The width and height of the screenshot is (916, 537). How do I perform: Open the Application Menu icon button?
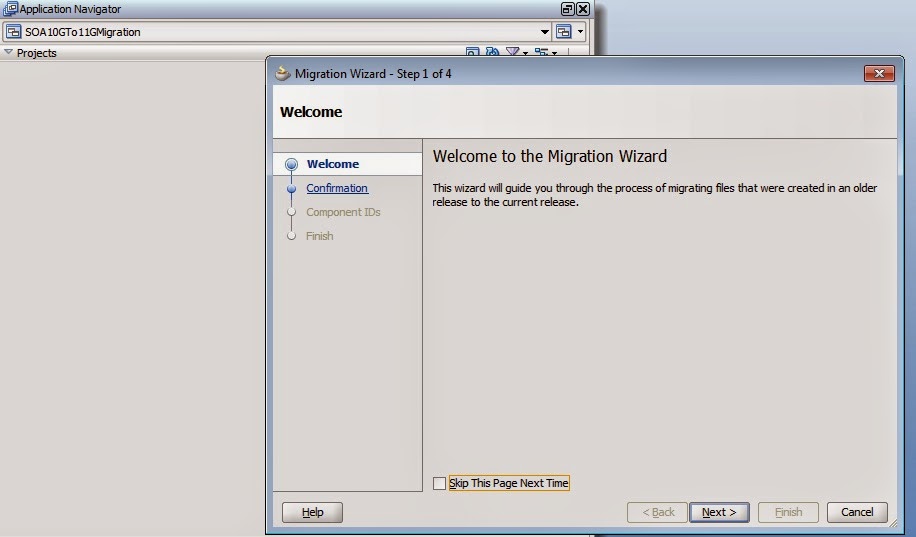tap(570, 32)
